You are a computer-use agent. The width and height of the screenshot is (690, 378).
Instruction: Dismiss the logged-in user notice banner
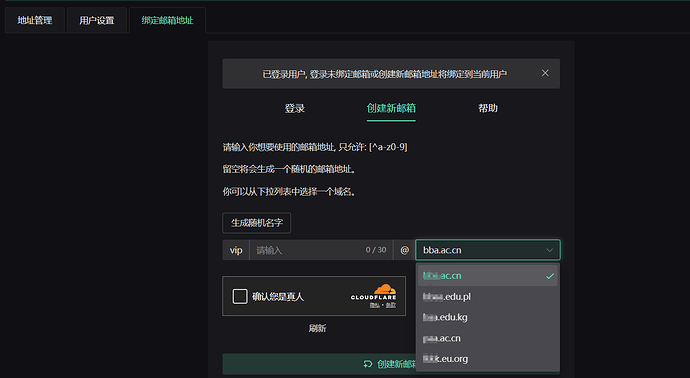(545, 73)
